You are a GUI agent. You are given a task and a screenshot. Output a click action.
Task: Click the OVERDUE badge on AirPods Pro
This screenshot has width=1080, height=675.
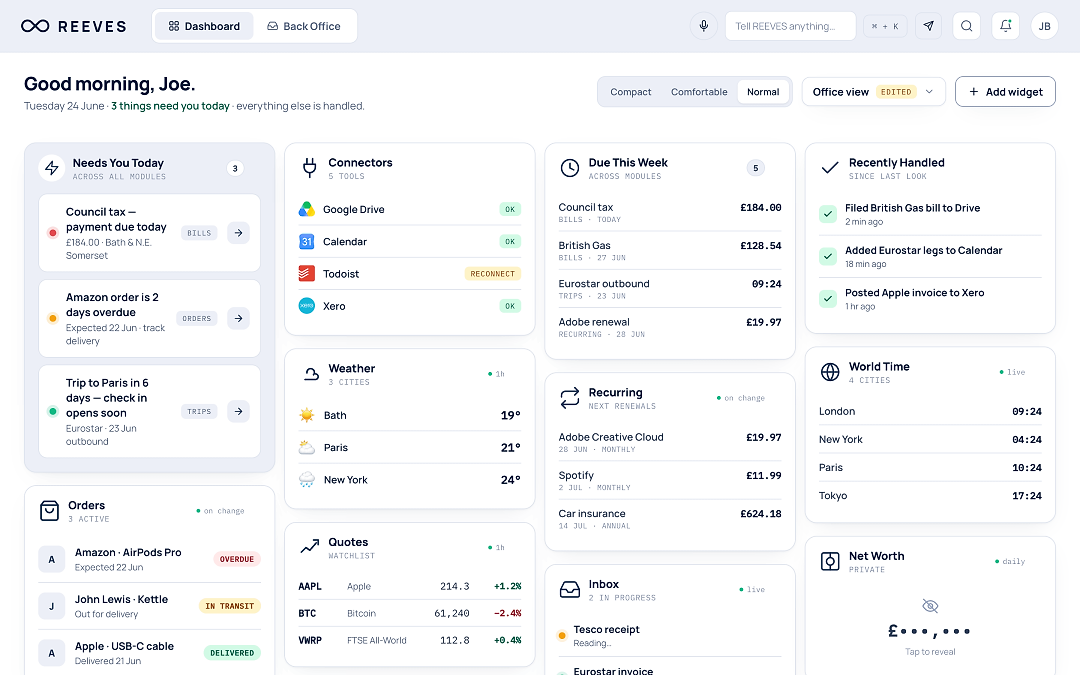click(237, 559)
